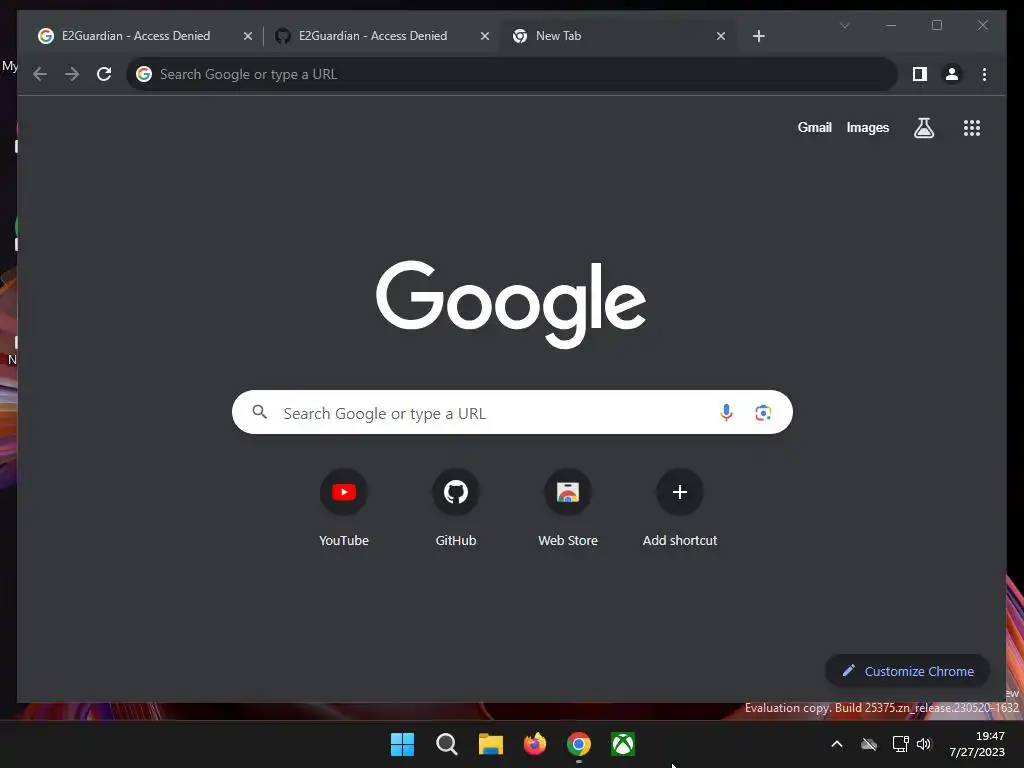The width and height of the screenshot is (1024, 768).
Task: Close the second E2Guardian tab with GitHub favicon
Action: (x=485, y=37)
